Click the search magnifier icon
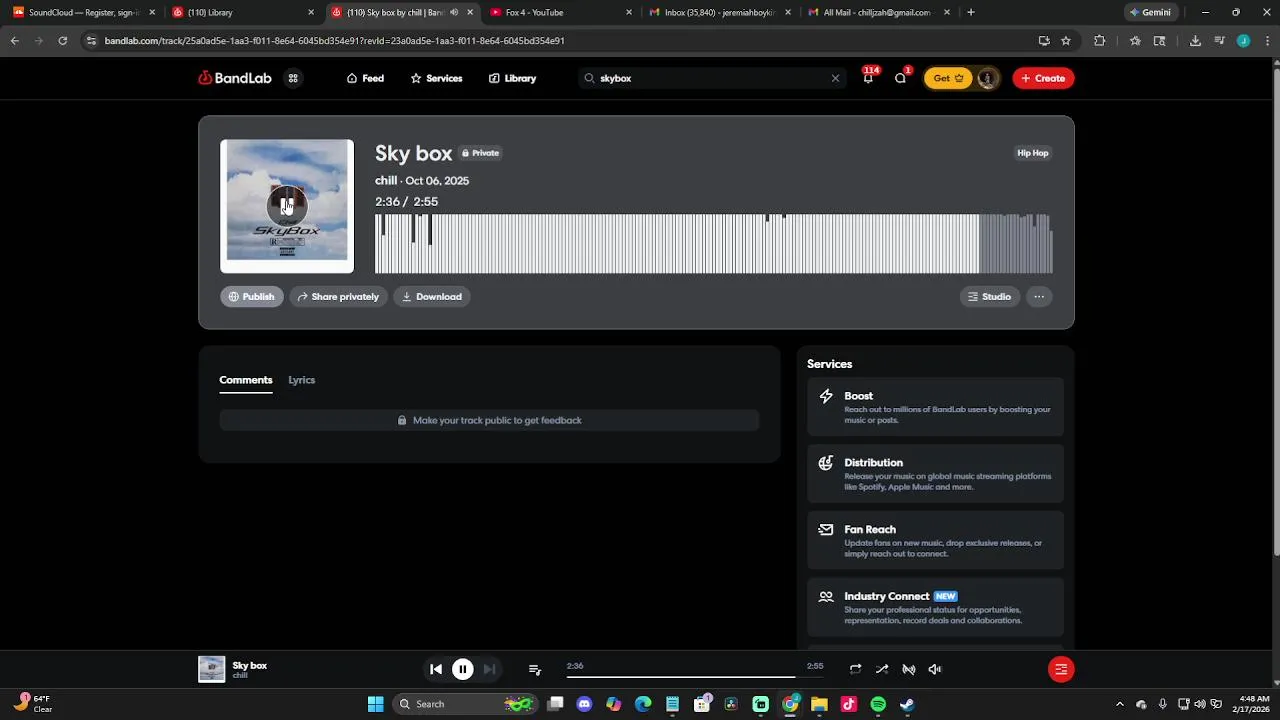The width and height of the screenshot is (1280, 720). (589, 78)
